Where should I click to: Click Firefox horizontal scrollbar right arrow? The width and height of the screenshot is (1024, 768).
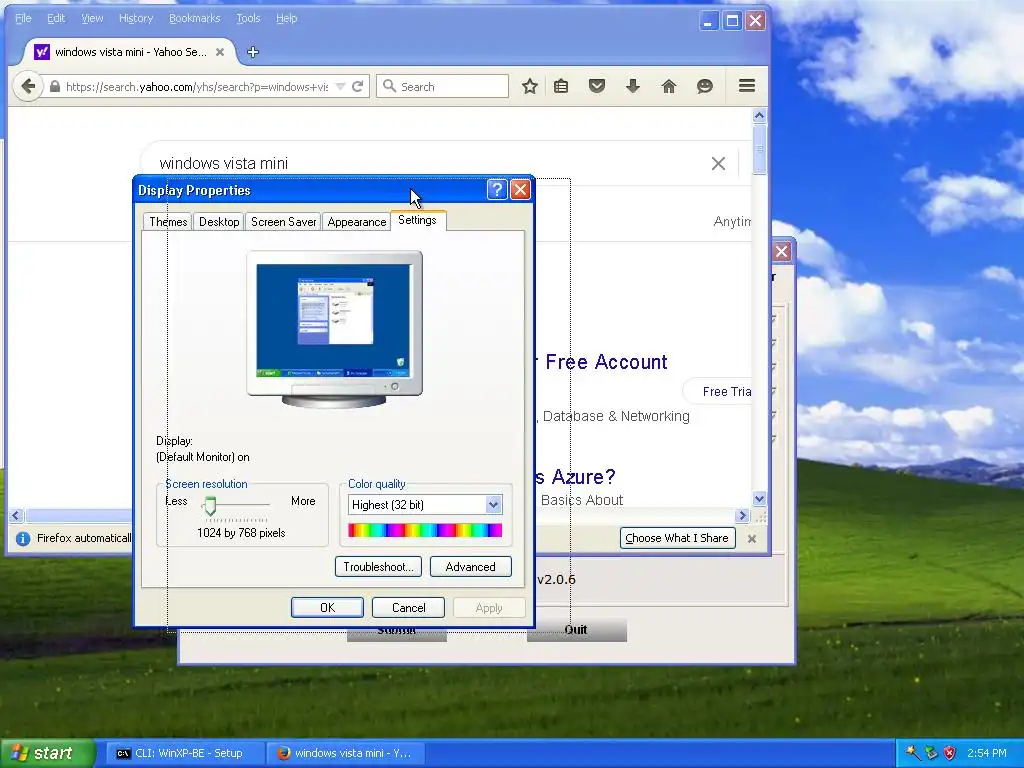coord(742,515)
